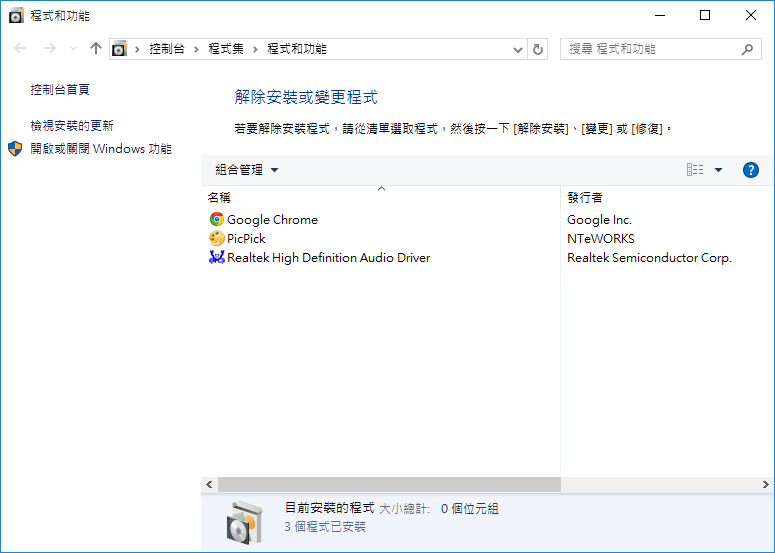Click the Realtek audio driver icon
This screenshot has width=775, height=553.
click(216, 257)
